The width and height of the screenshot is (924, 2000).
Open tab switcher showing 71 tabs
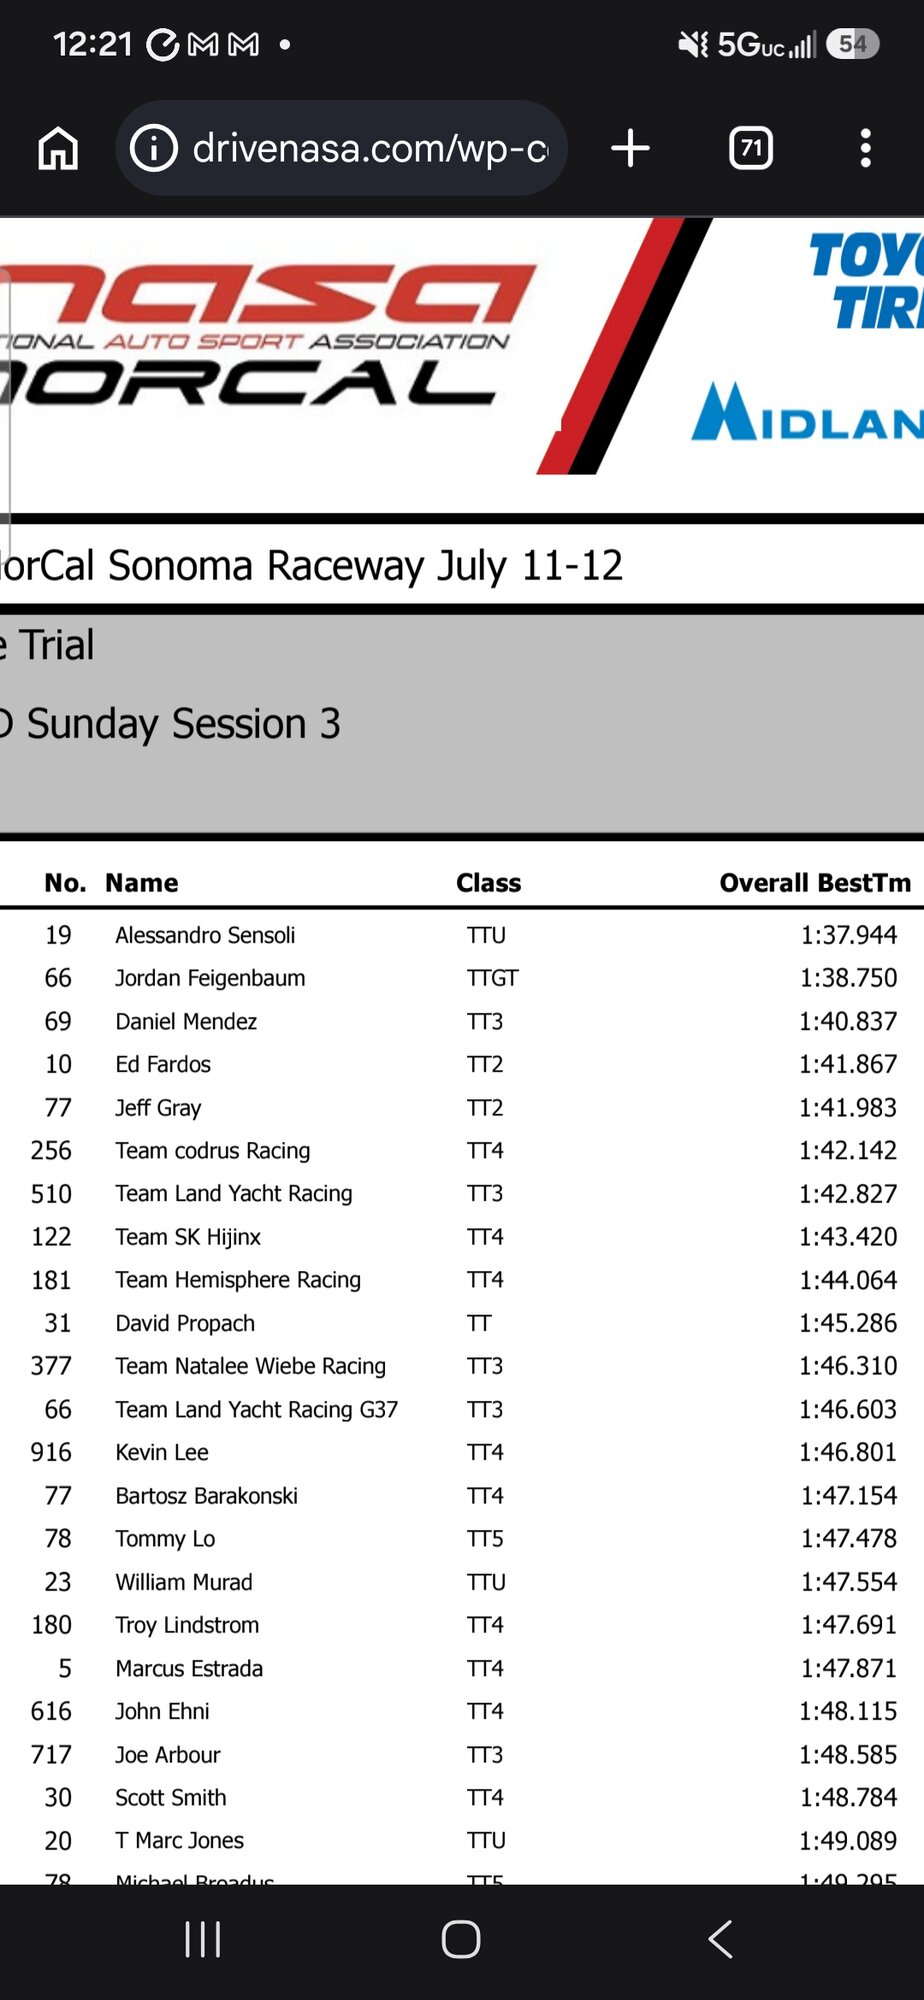click(x=751, y=149)
